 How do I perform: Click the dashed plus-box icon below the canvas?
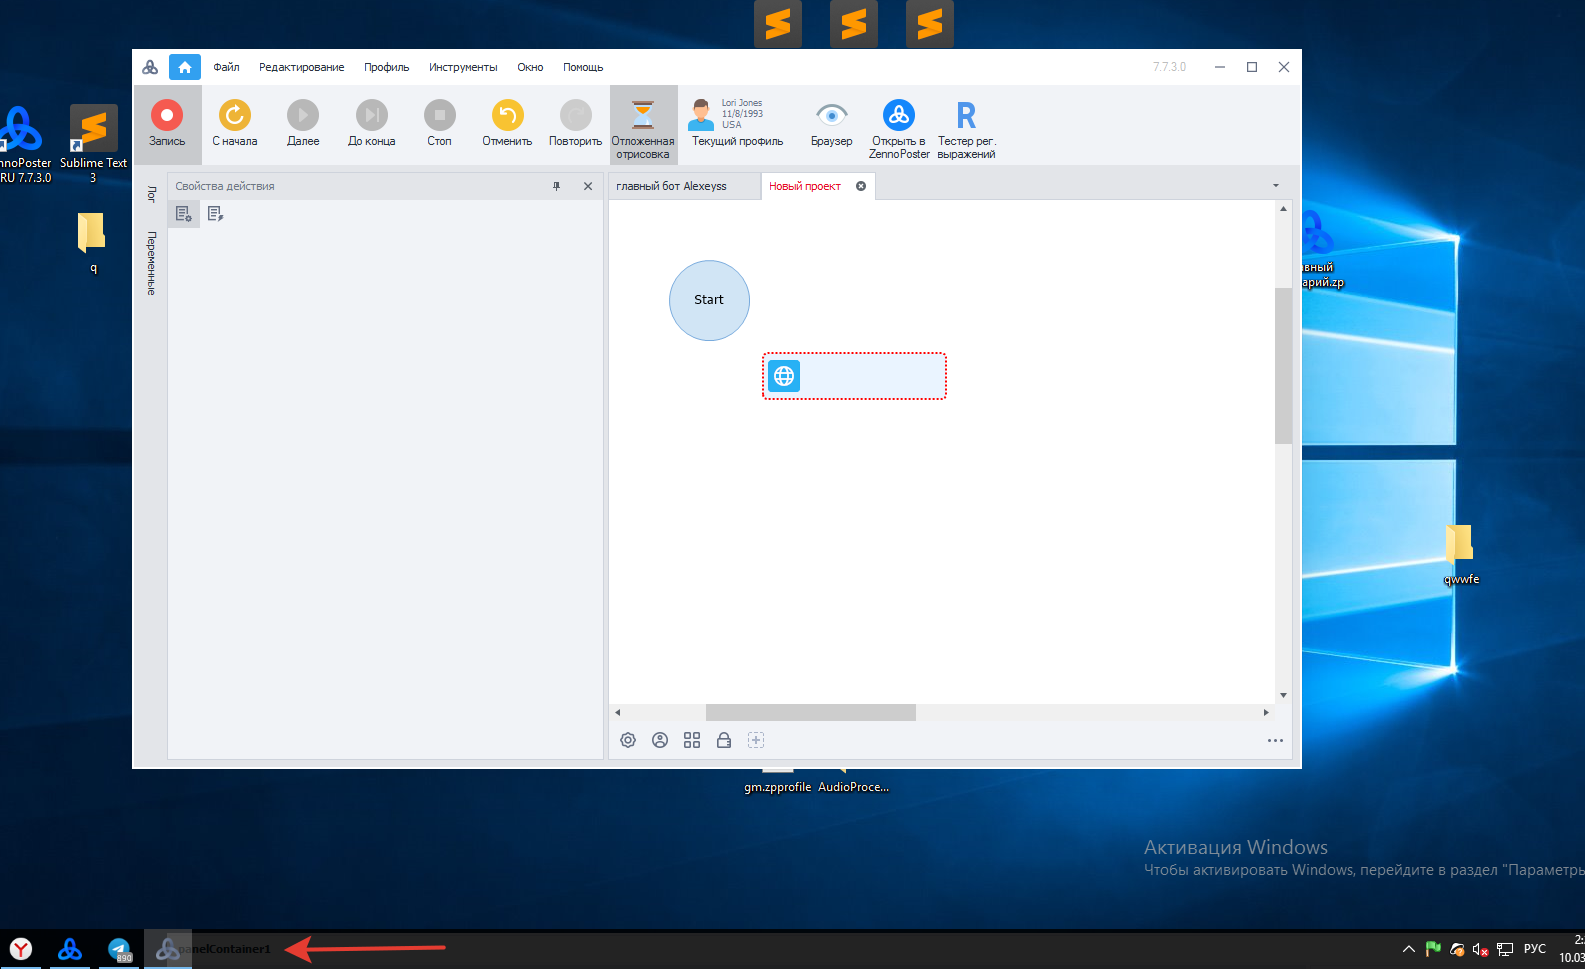click(756, 740)
